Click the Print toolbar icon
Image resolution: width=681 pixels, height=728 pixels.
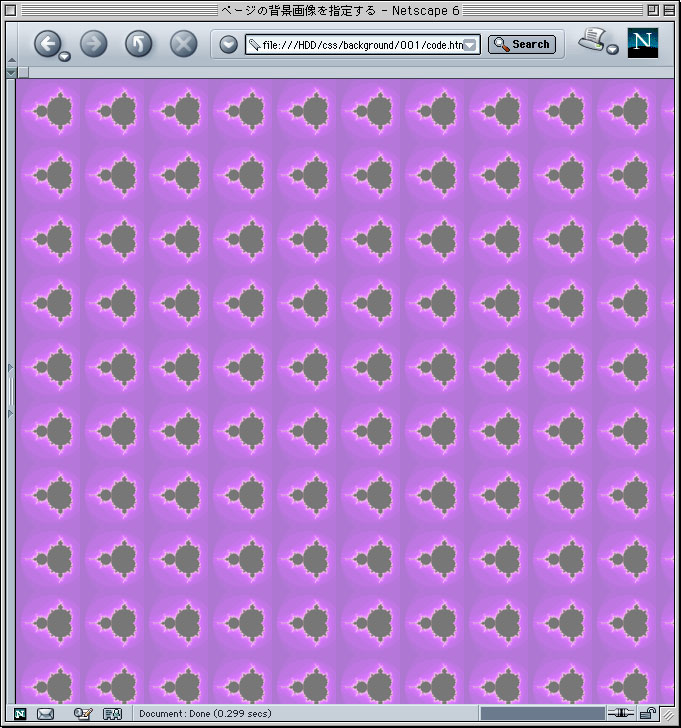point(592,40)
